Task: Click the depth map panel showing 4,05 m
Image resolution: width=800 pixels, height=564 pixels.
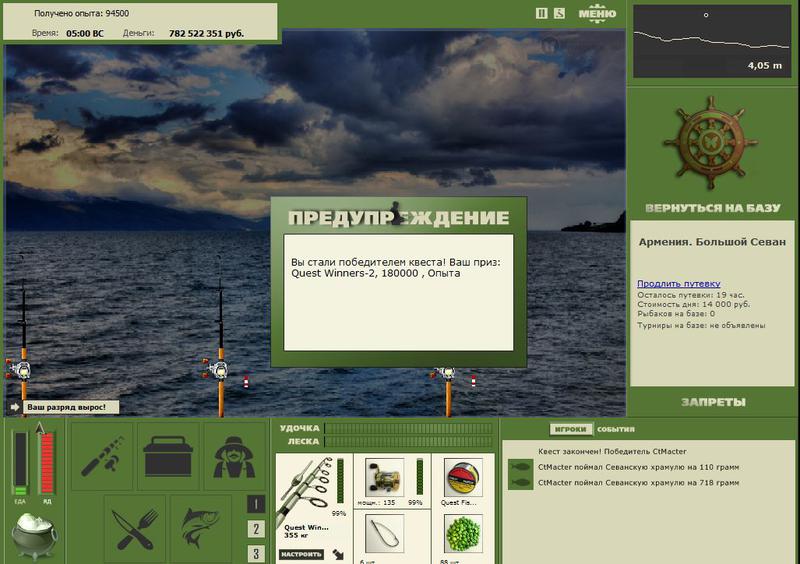Action: [712, 41]
